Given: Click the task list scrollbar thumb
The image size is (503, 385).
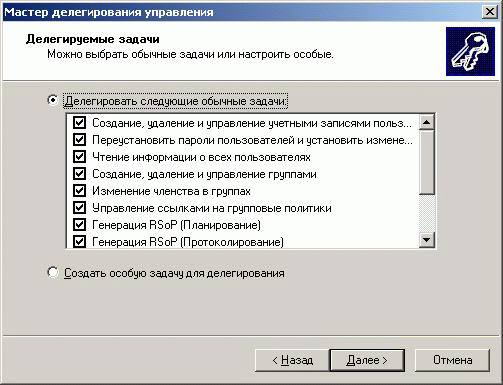Looking at the screenshot, I should pyautogui.click(x=426, y=162).
